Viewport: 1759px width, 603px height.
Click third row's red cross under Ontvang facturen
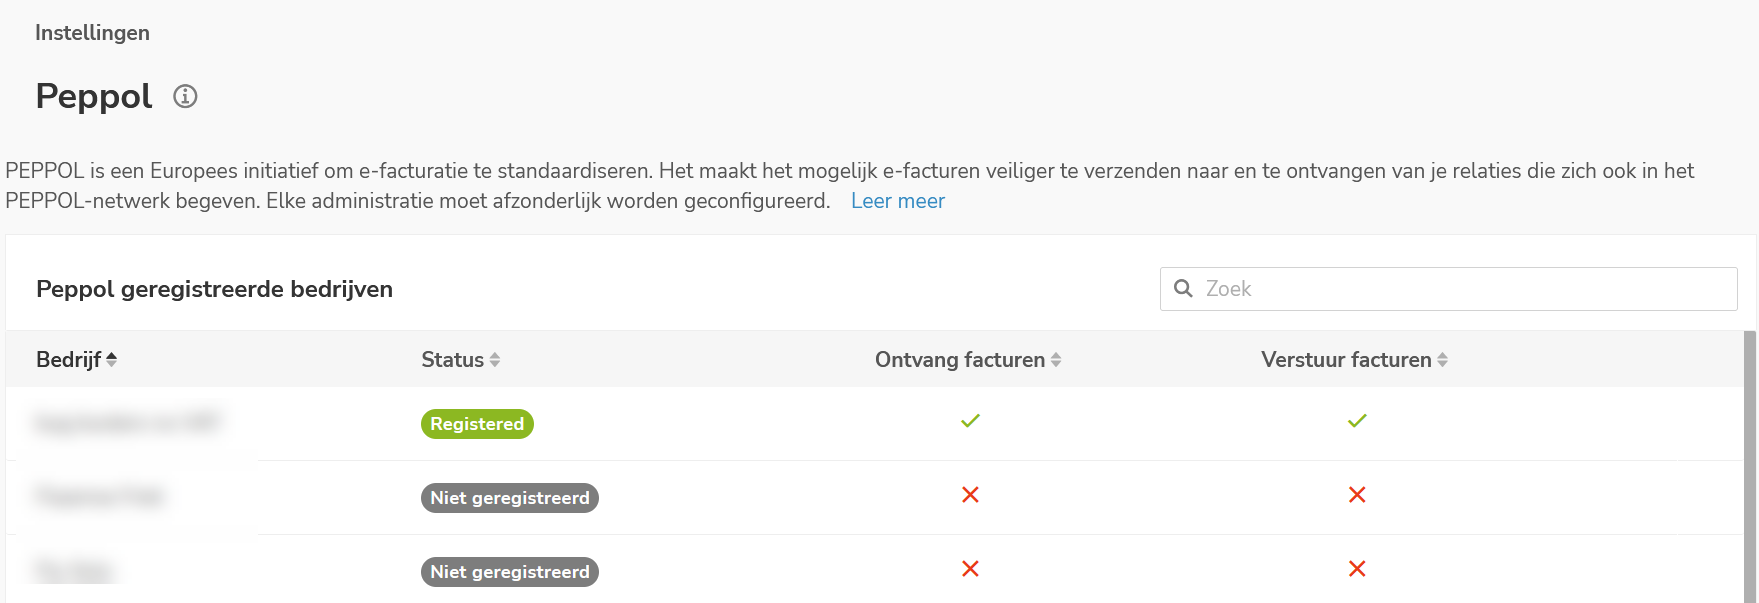point(970,569)
